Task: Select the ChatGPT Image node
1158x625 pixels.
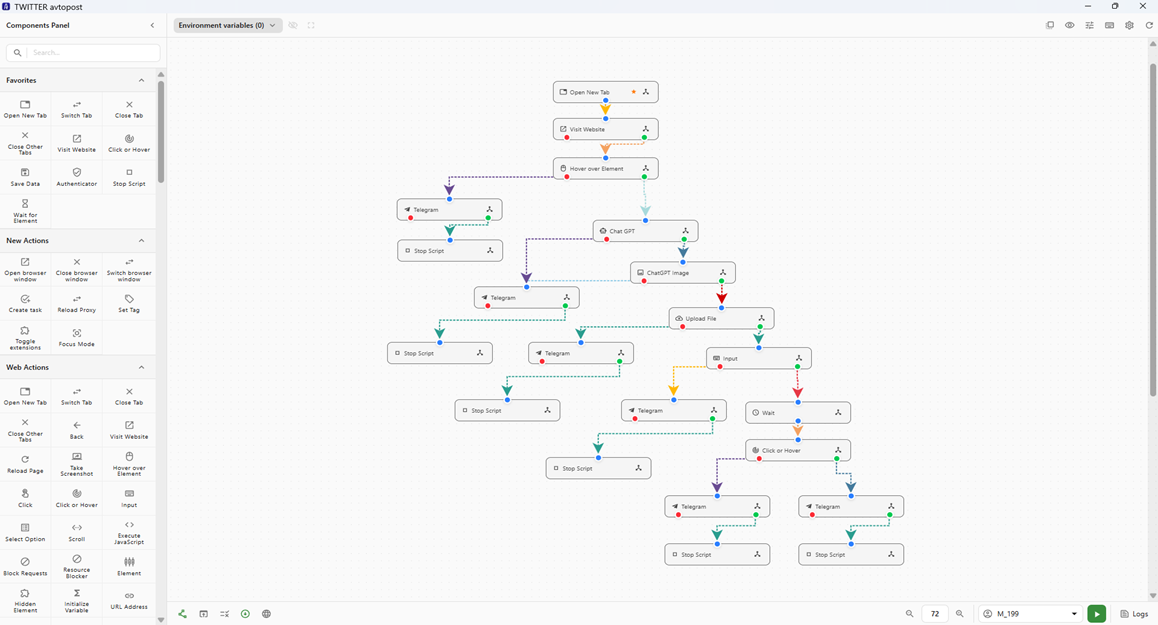Action: pyautogui.click(x=683, y=273)
